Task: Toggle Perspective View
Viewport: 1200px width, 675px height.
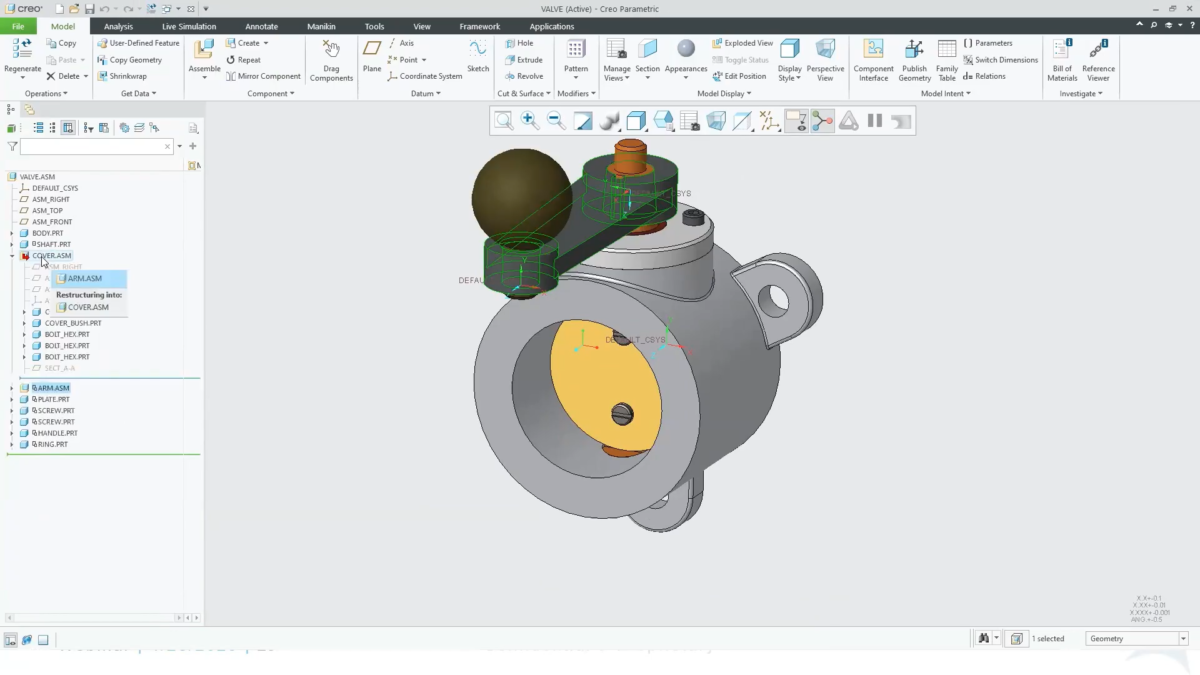Action: (825, 58)
